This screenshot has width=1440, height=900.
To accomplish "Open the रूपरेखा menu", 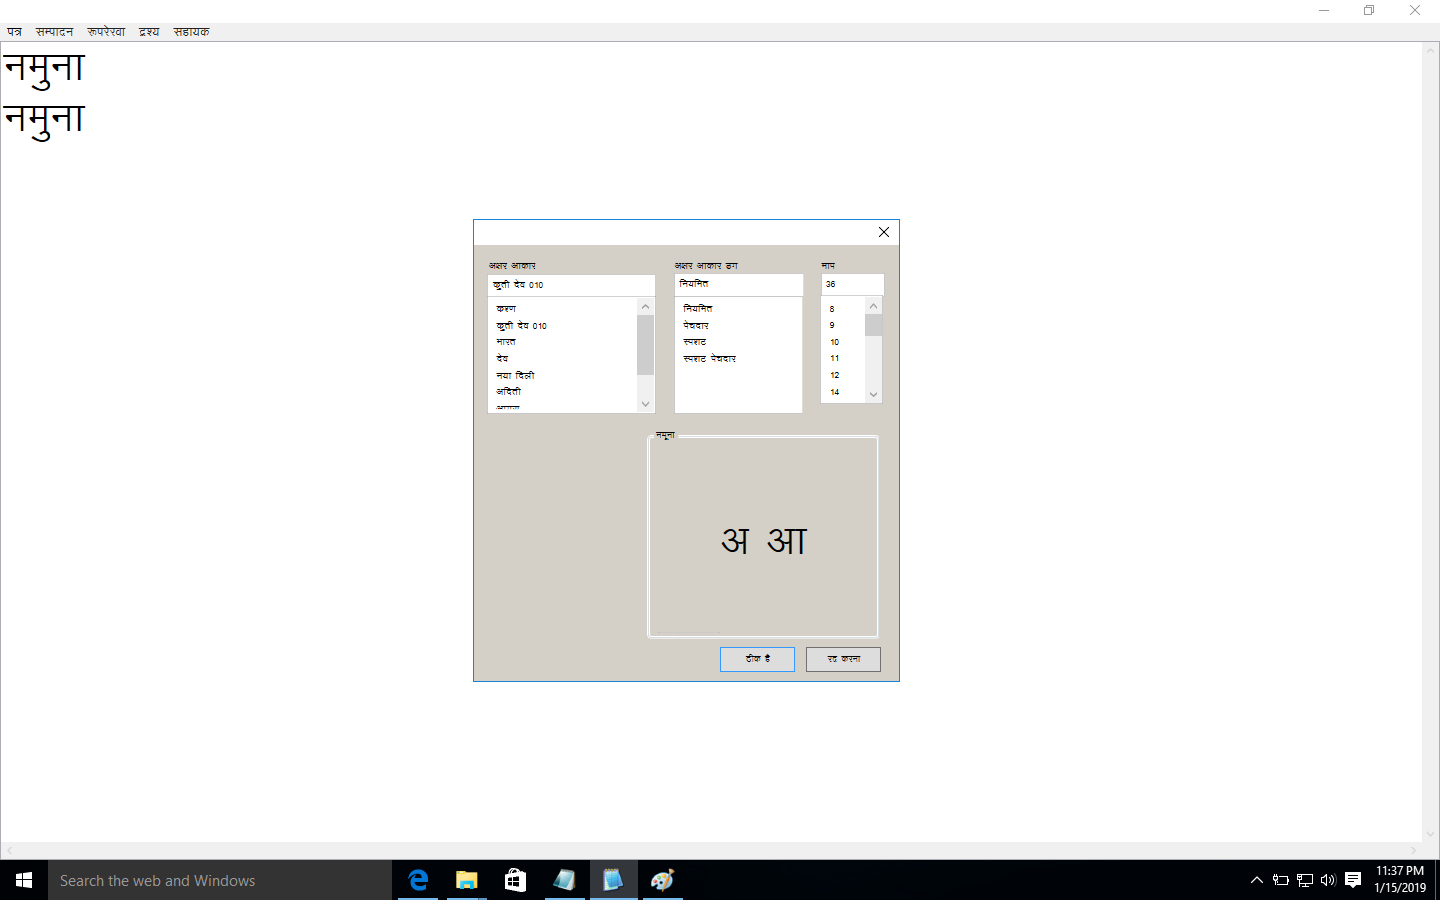I will pos(106,32).
